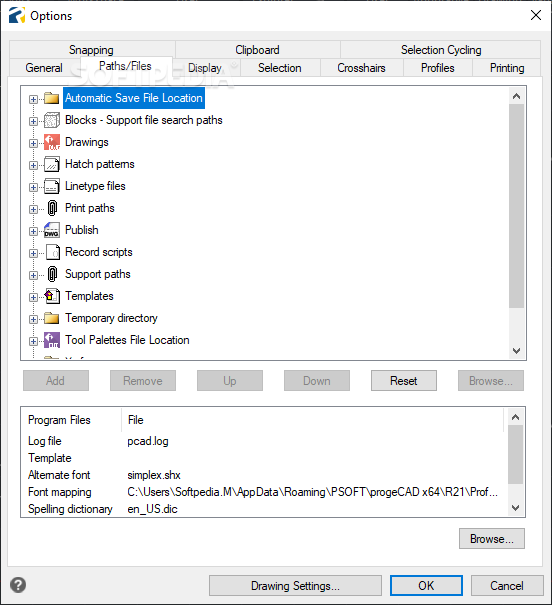
Task: Select the Font mapping row
Action: pyautogui.click(x=265, y=492)
